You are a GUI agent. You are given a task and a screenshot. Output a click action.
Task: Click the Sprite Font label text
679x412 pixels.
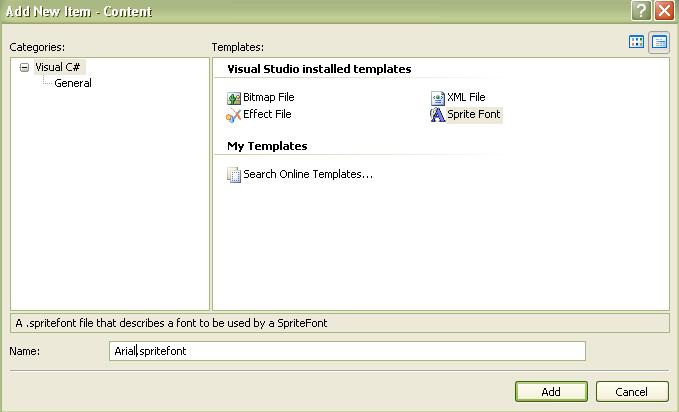(x=474, y=114)
